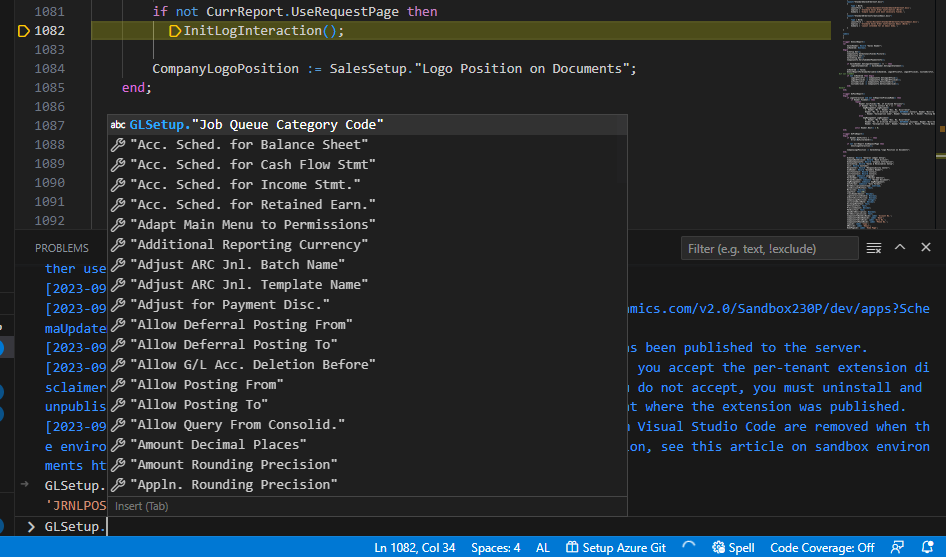
Task: Select "Acc. Sched. for Cash Flow Stmt" suggestion
Action: (x=367, y=165)
